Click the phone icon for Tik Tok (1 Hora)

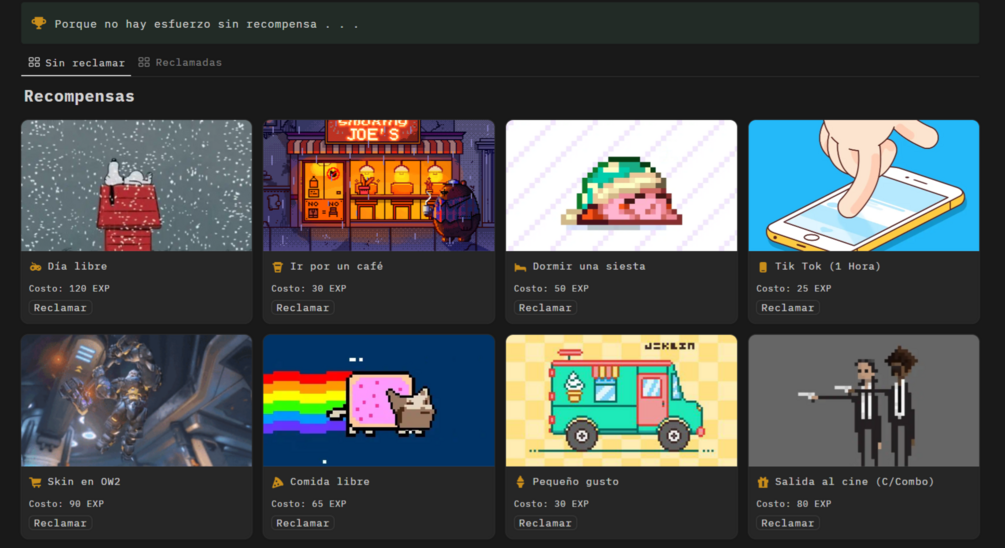click(763, 267)
